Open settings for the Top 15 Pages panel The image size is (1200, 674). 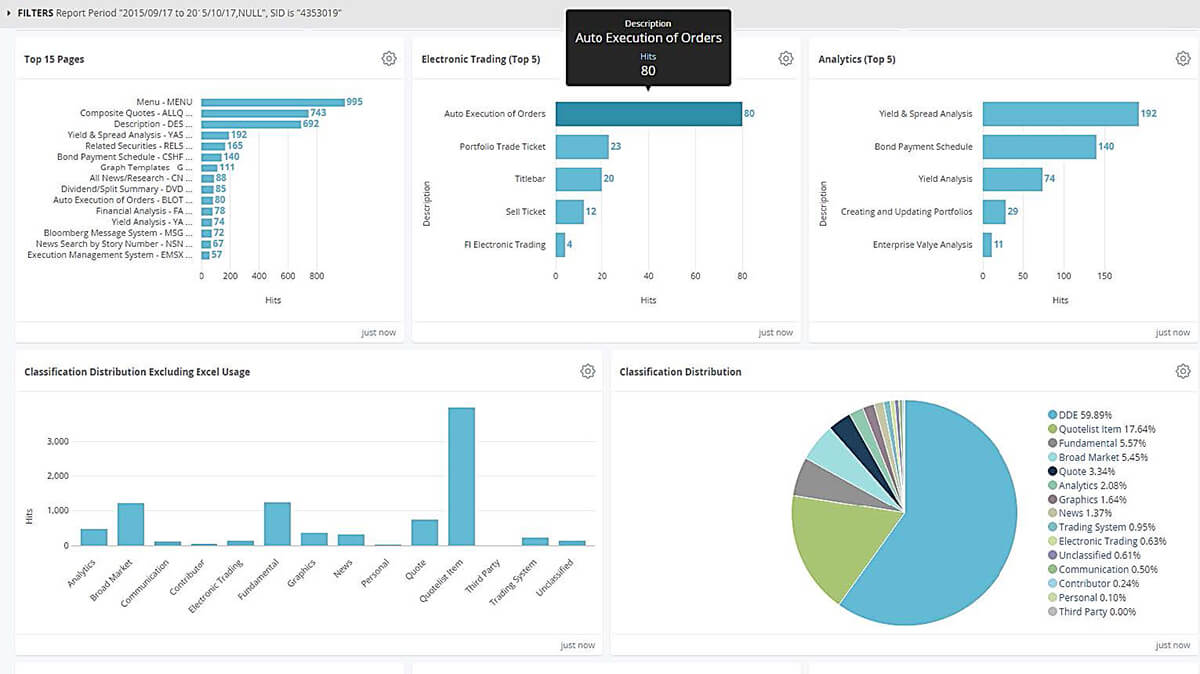click(389, 58)
